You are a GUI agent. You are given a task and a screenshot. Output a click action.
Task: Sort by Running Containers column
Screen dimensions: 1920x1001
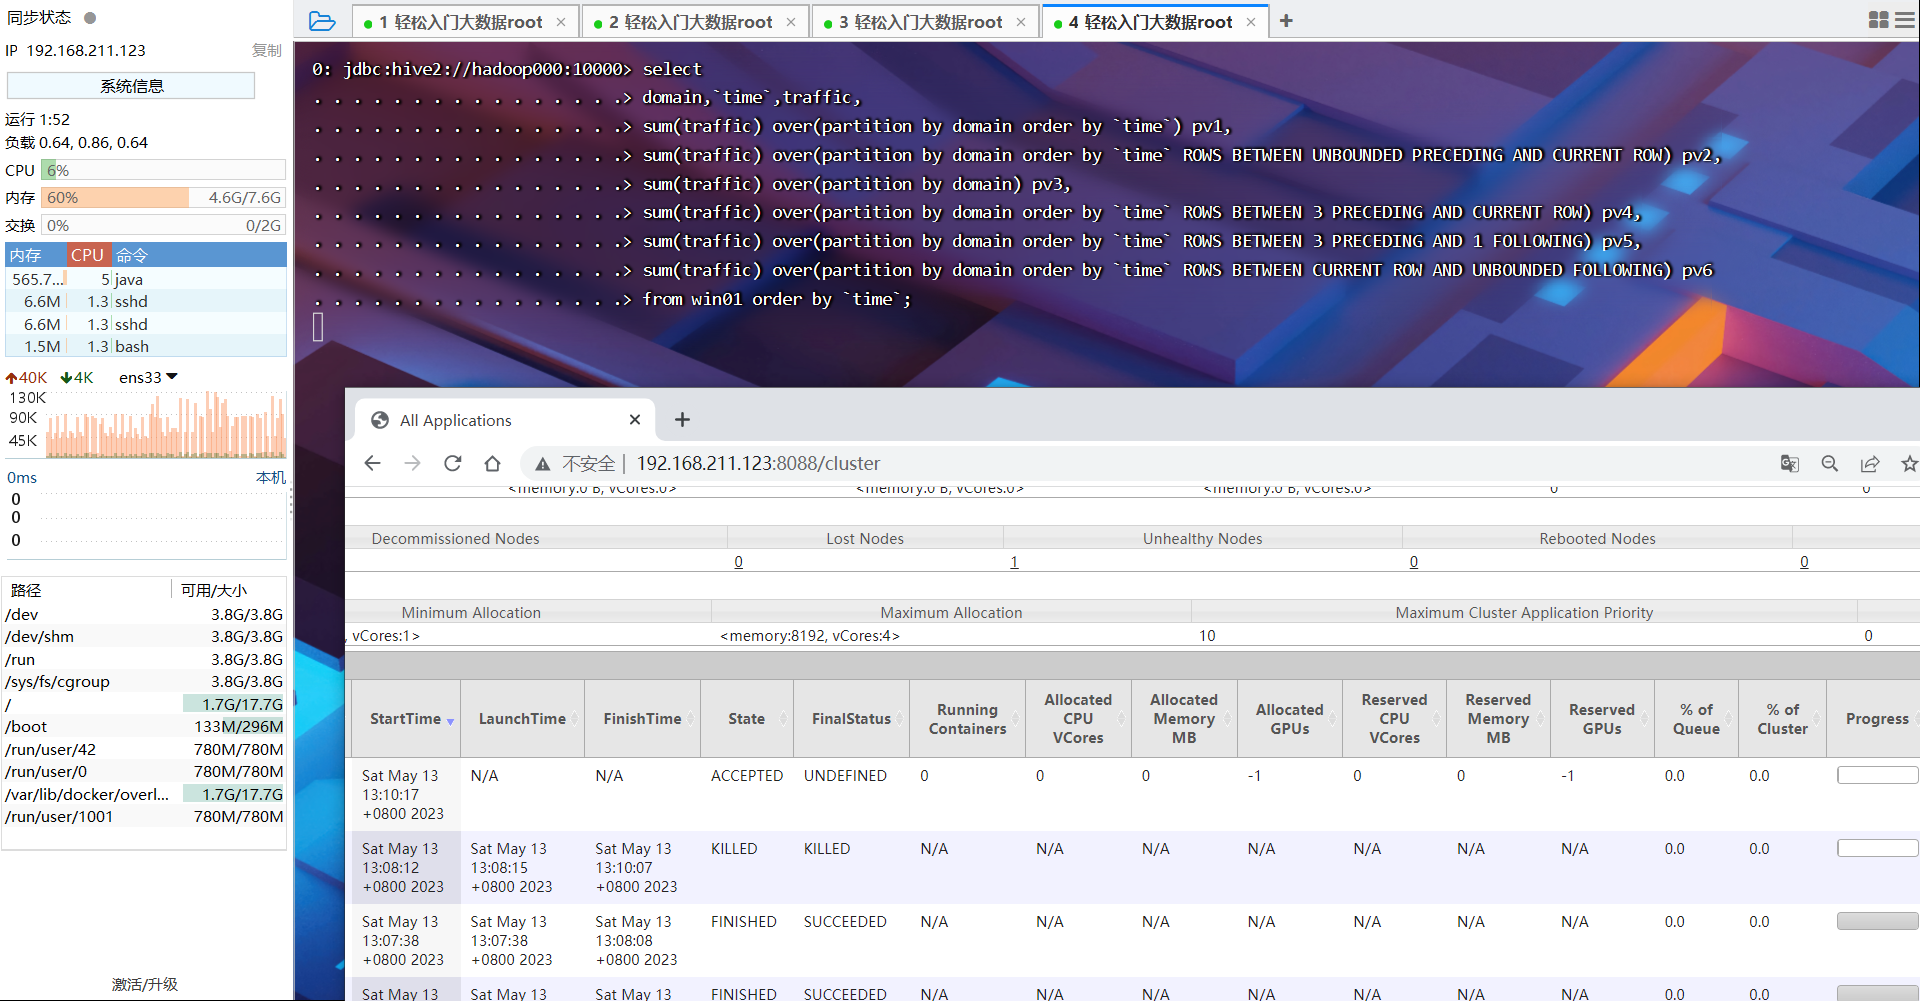[967, 719]
